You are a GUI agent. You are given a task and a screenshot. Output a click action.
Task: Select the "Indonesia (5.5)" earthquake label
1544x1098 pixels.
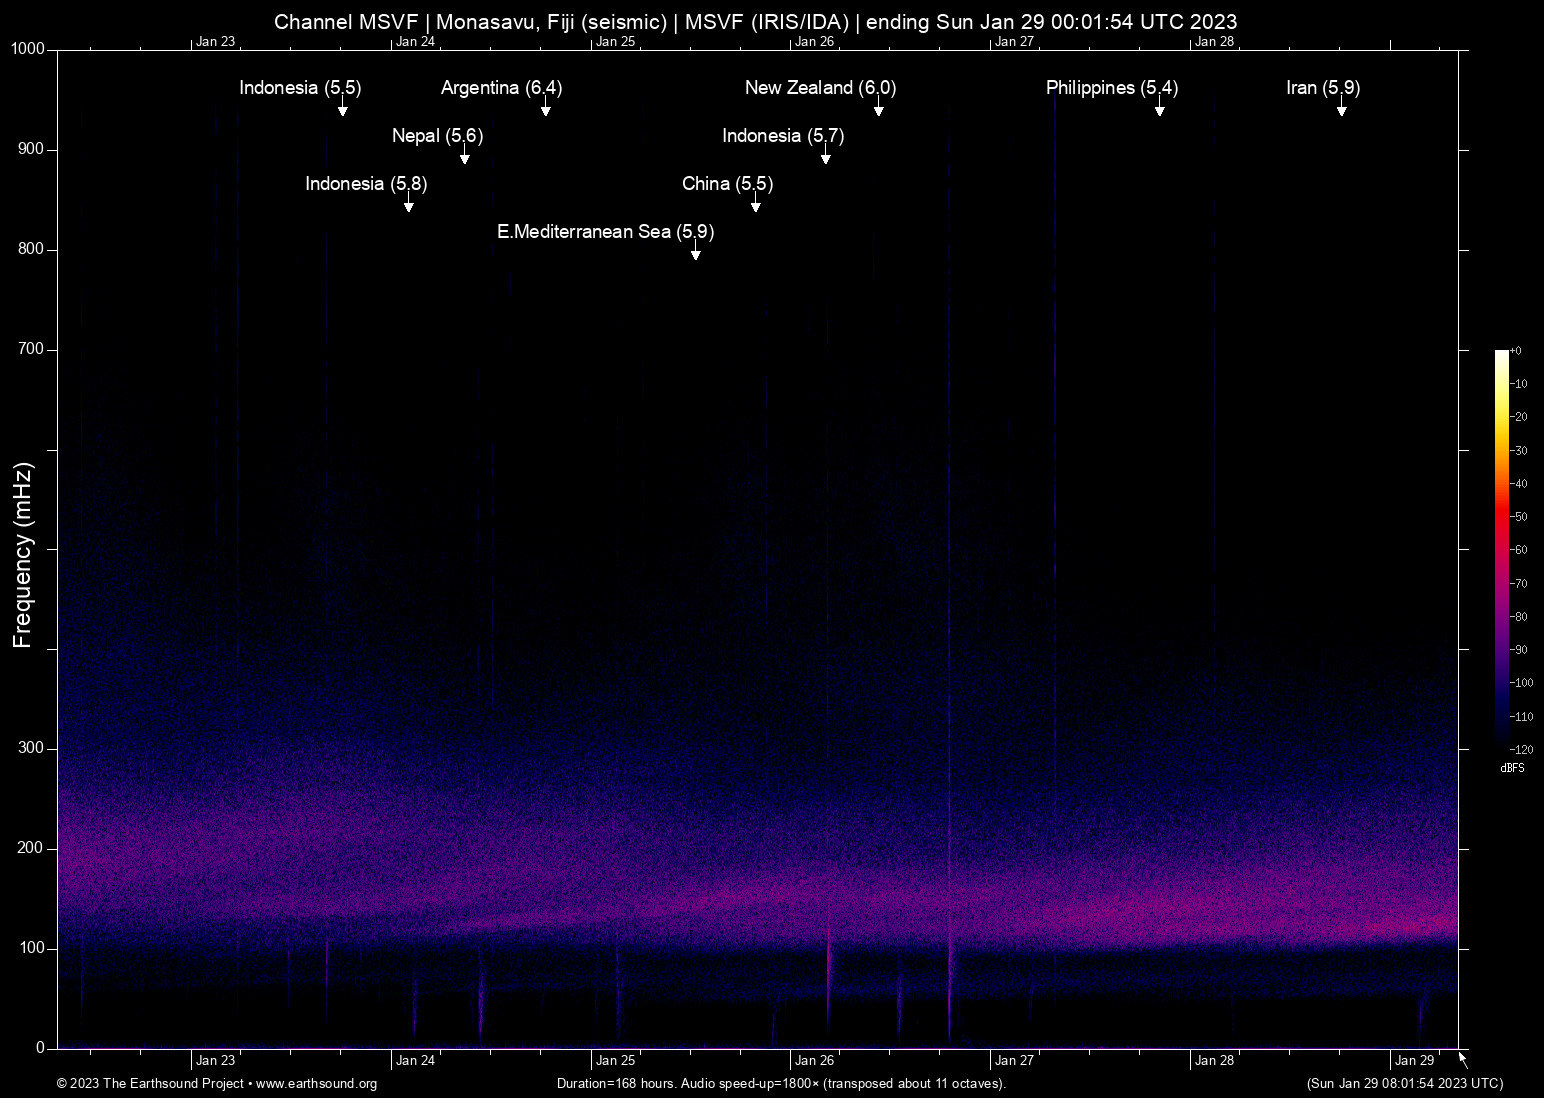[300, 88]
